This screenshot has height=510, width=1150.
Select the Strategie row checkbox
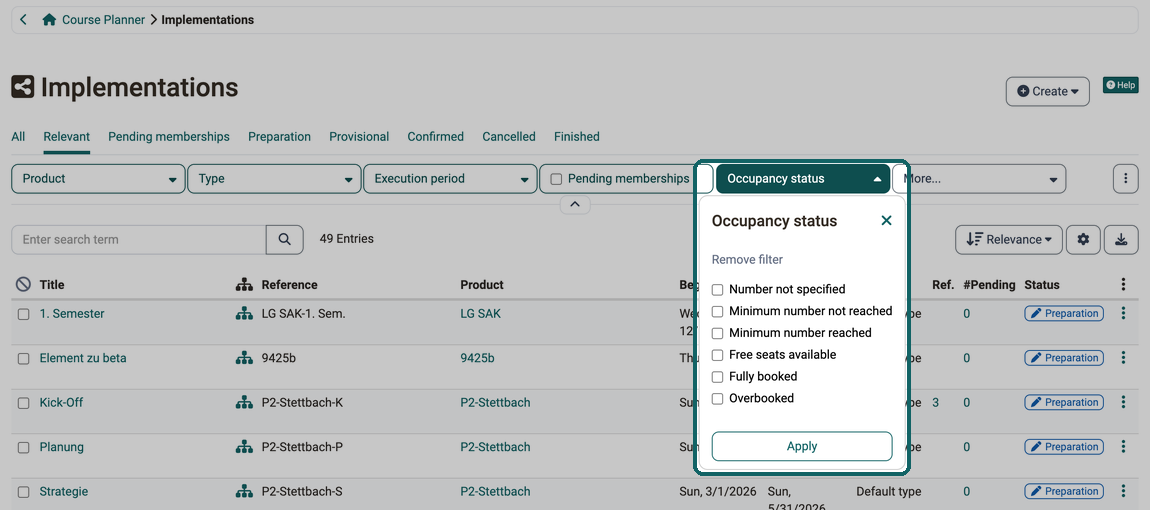pyautogui.click(x=23, y=492)
